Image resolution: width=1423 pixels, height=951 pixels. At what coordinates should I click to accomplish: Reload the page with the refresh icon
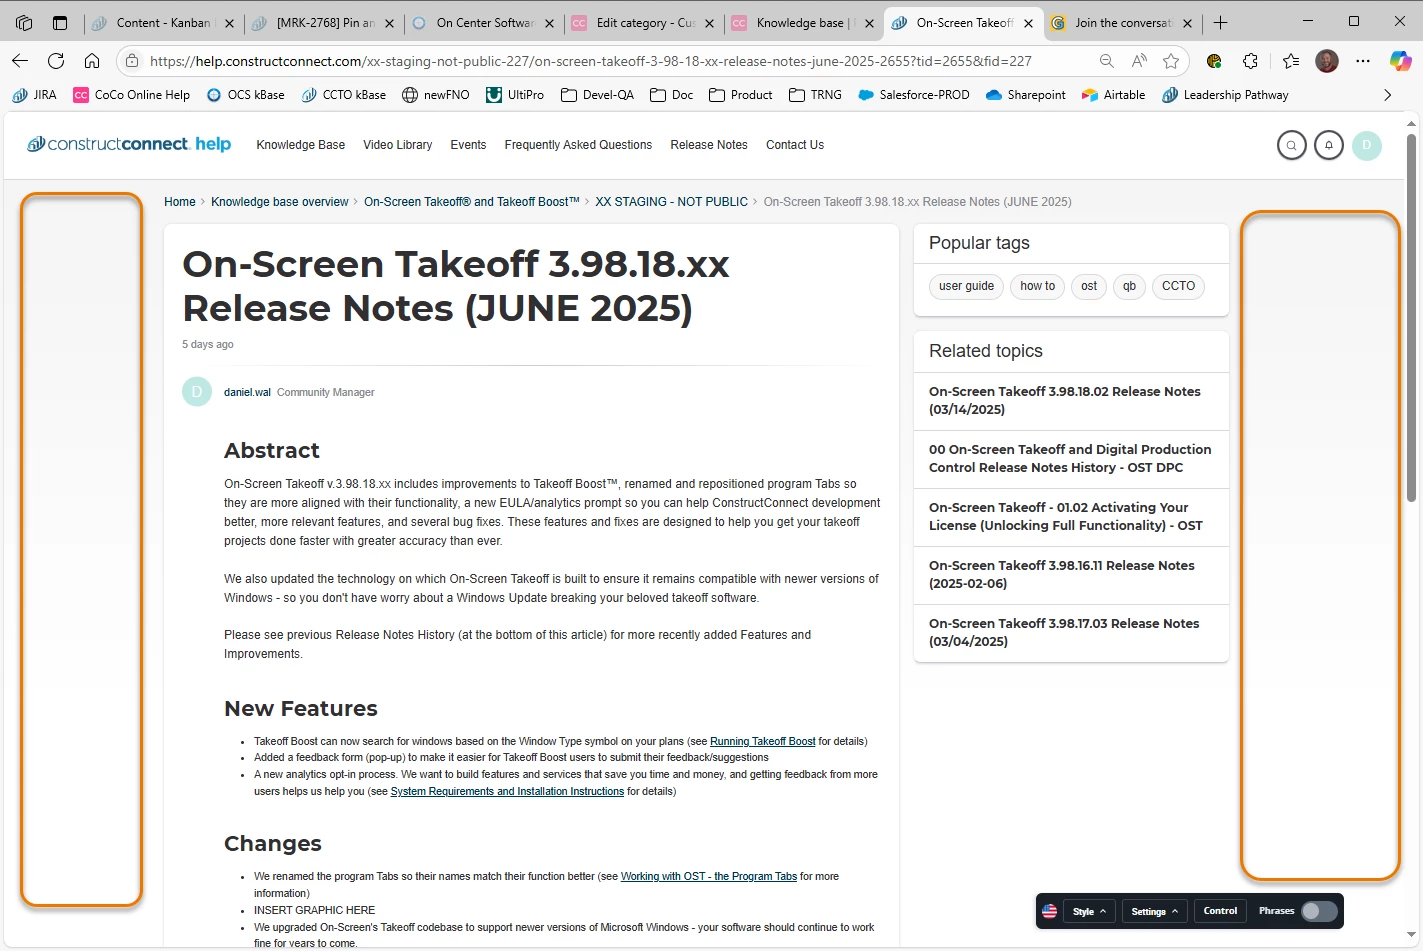coord(56,61)
